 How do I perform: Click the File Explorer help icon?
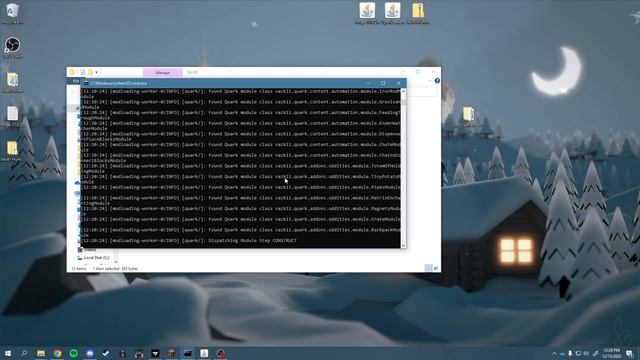(437, 81)
